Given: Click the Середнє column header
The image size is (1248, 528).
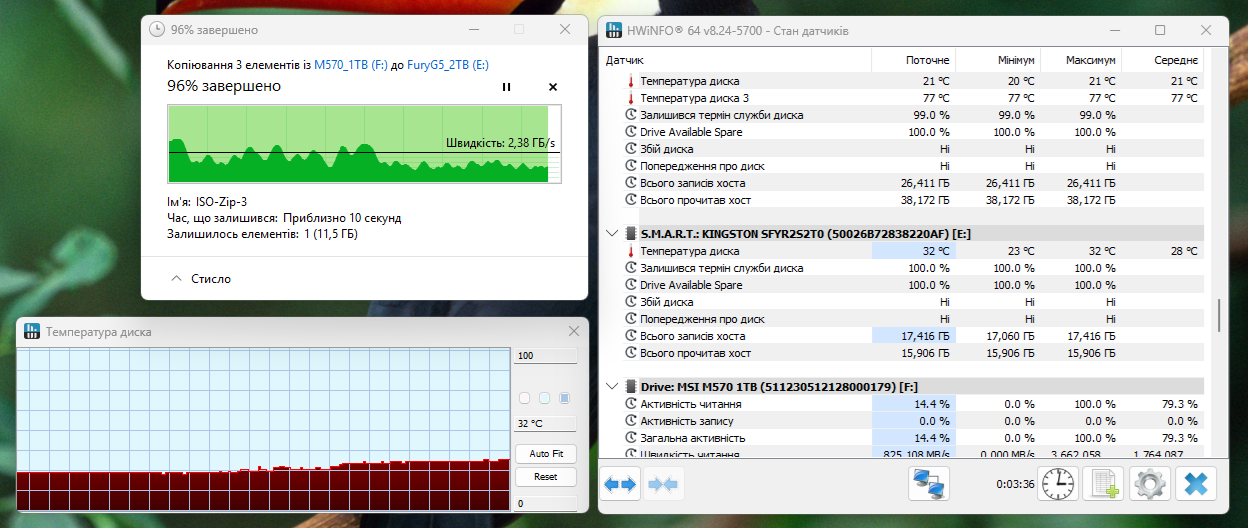Looking at the screenshot, I should coord(1162,60).
